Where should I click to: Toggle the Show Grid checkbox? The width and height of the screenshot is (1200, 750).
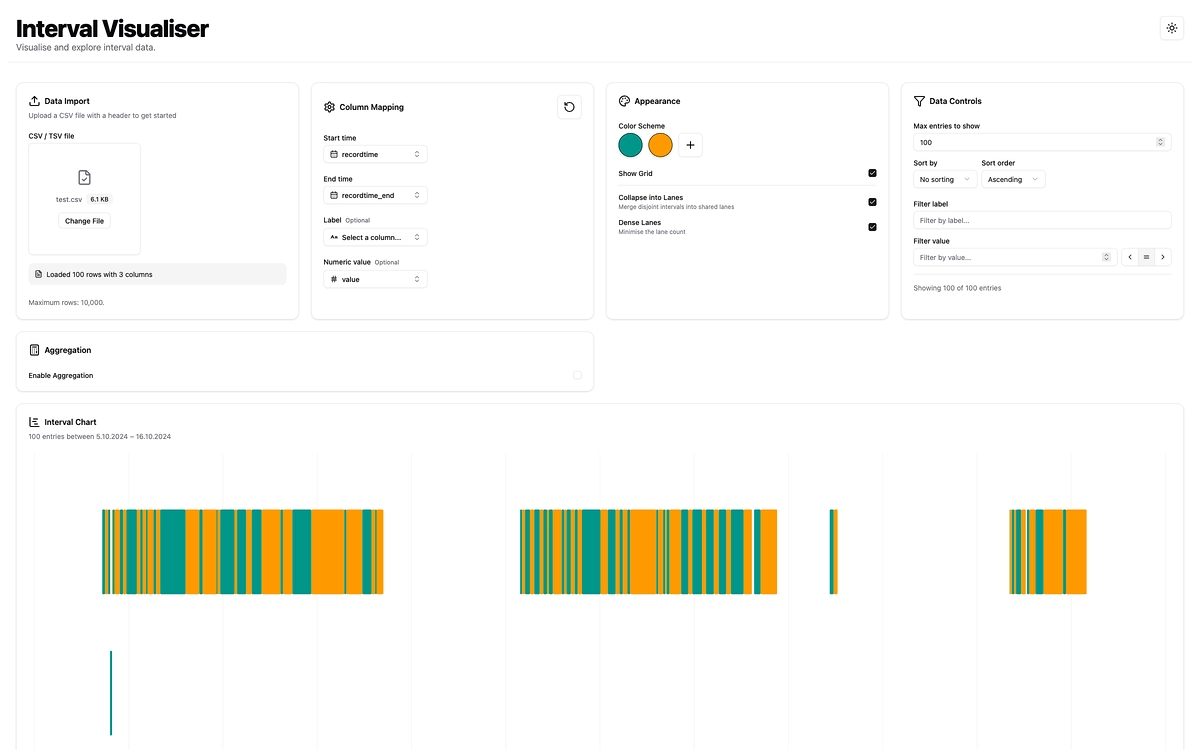coord(872,173)
